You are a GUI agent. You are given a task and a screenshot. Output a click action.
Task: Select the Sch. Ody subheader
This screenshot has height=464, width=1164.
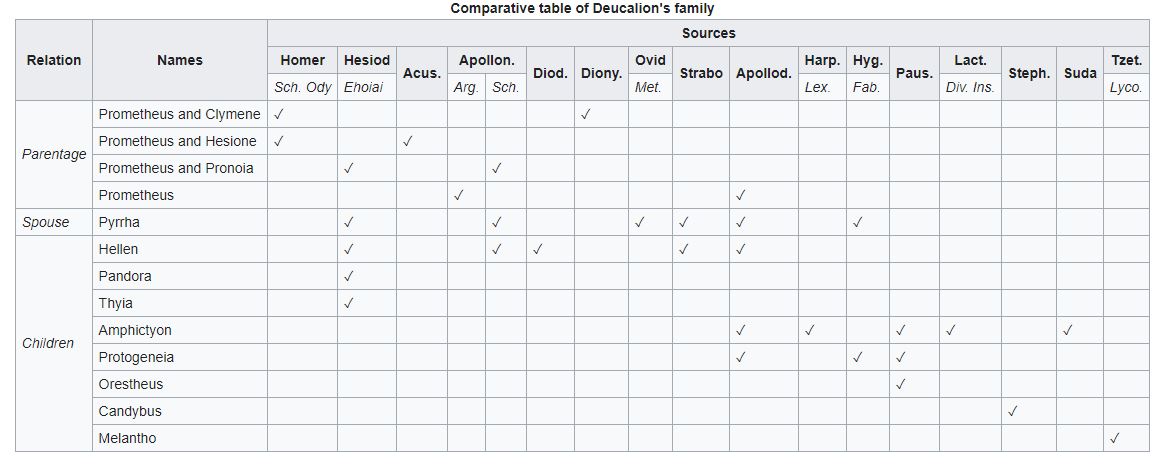point(302,87)
